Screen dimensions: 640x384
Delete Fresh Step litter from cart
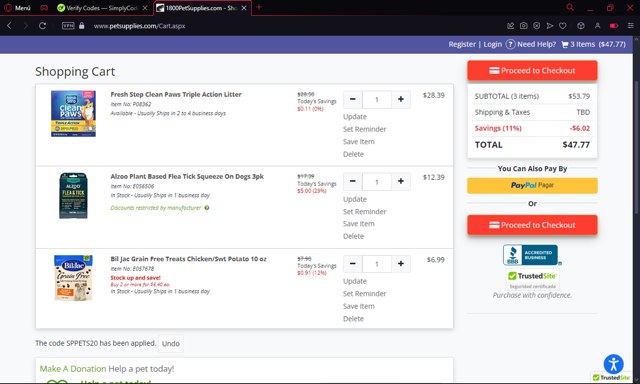(353, 154)
